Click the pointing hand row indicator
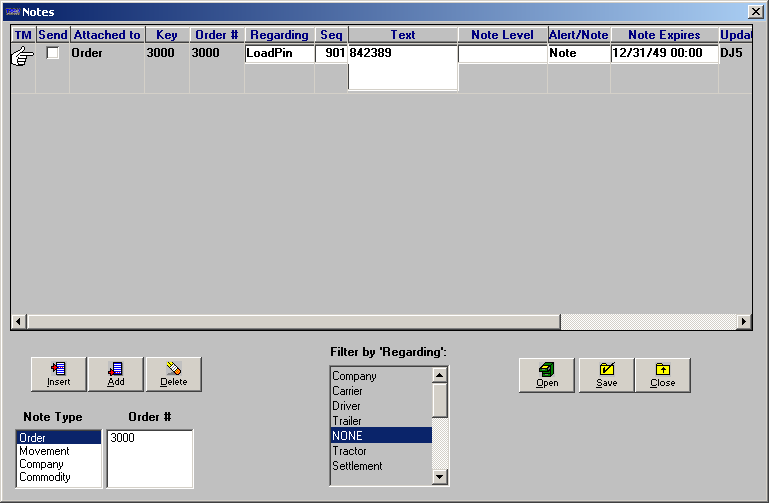 (23, 56)
